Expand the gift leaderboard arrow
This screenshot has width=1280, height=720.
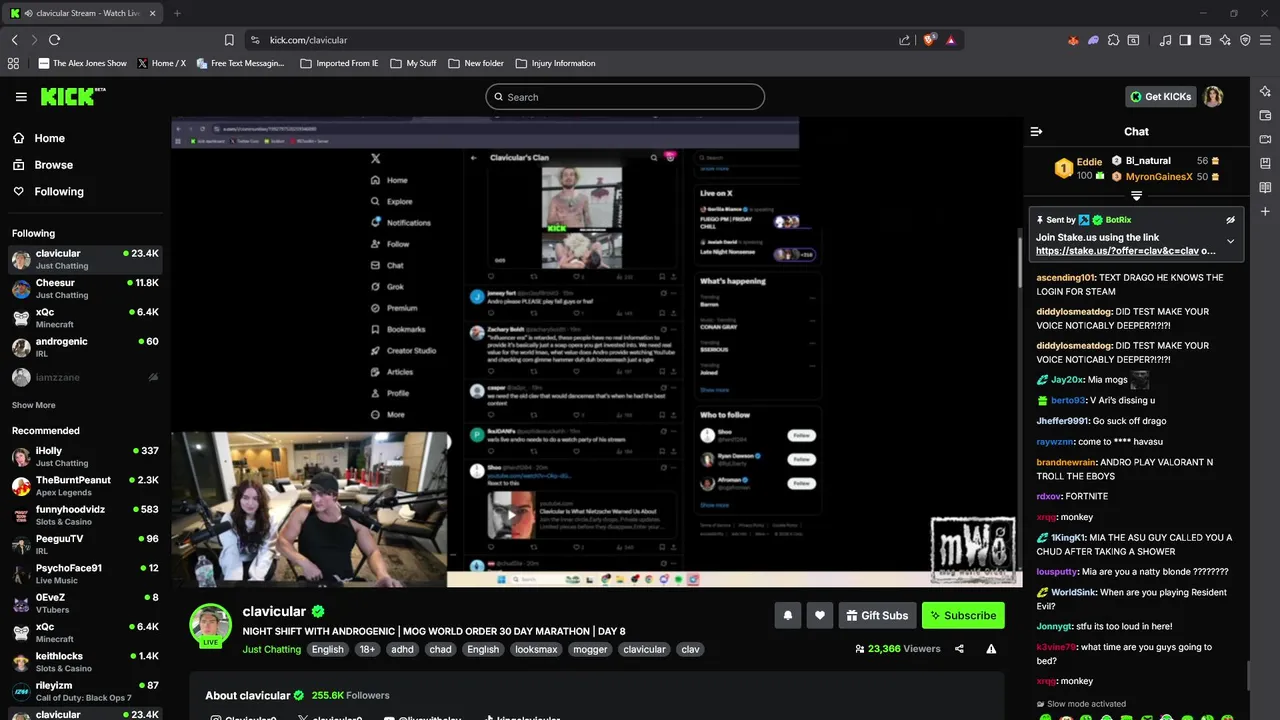click(x=1136, y=196)
